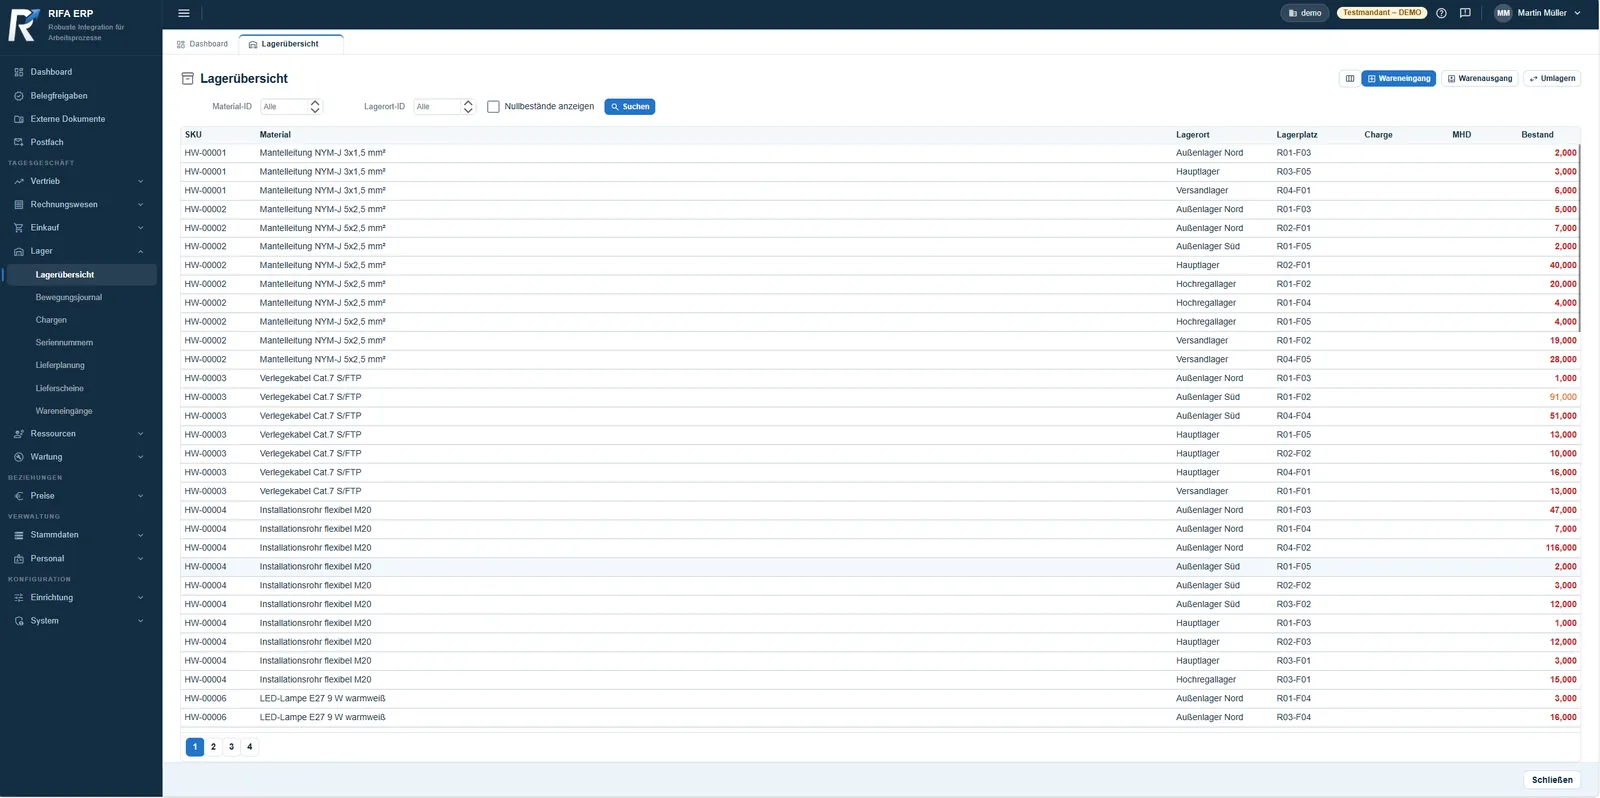Click the Lager warehouse icon
Screen dimensions: 1600x798
click(18, 251)
